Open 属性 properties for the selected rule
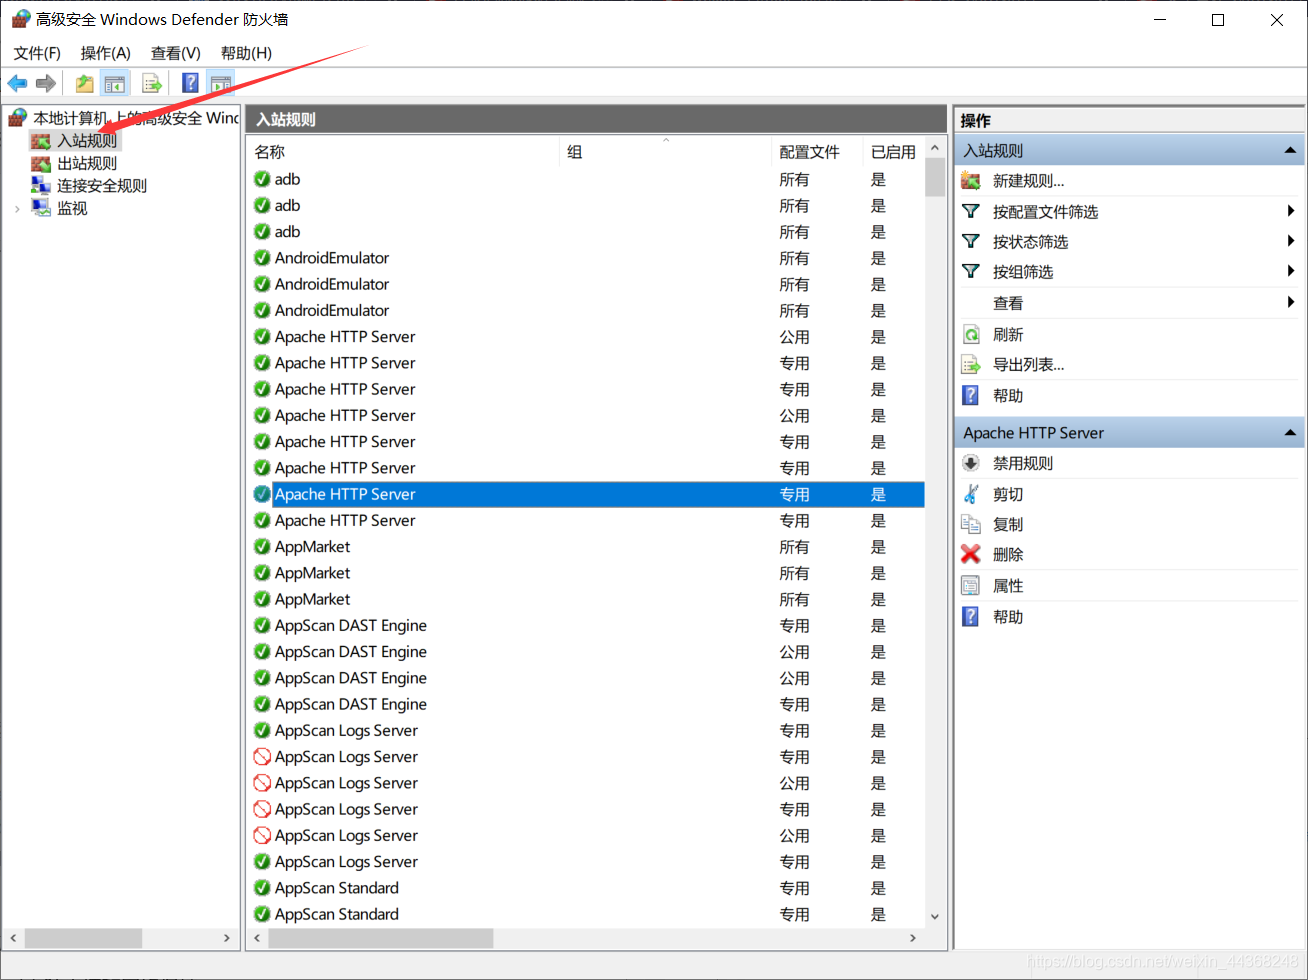Image resolution: width=1308 pixels, height=980 pixels. [x=1008, y=586]
